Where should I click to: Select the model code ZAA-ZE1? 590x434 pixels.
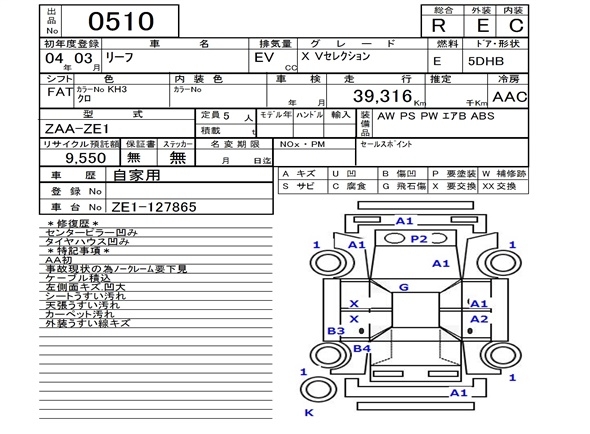(x=77, y=129)
